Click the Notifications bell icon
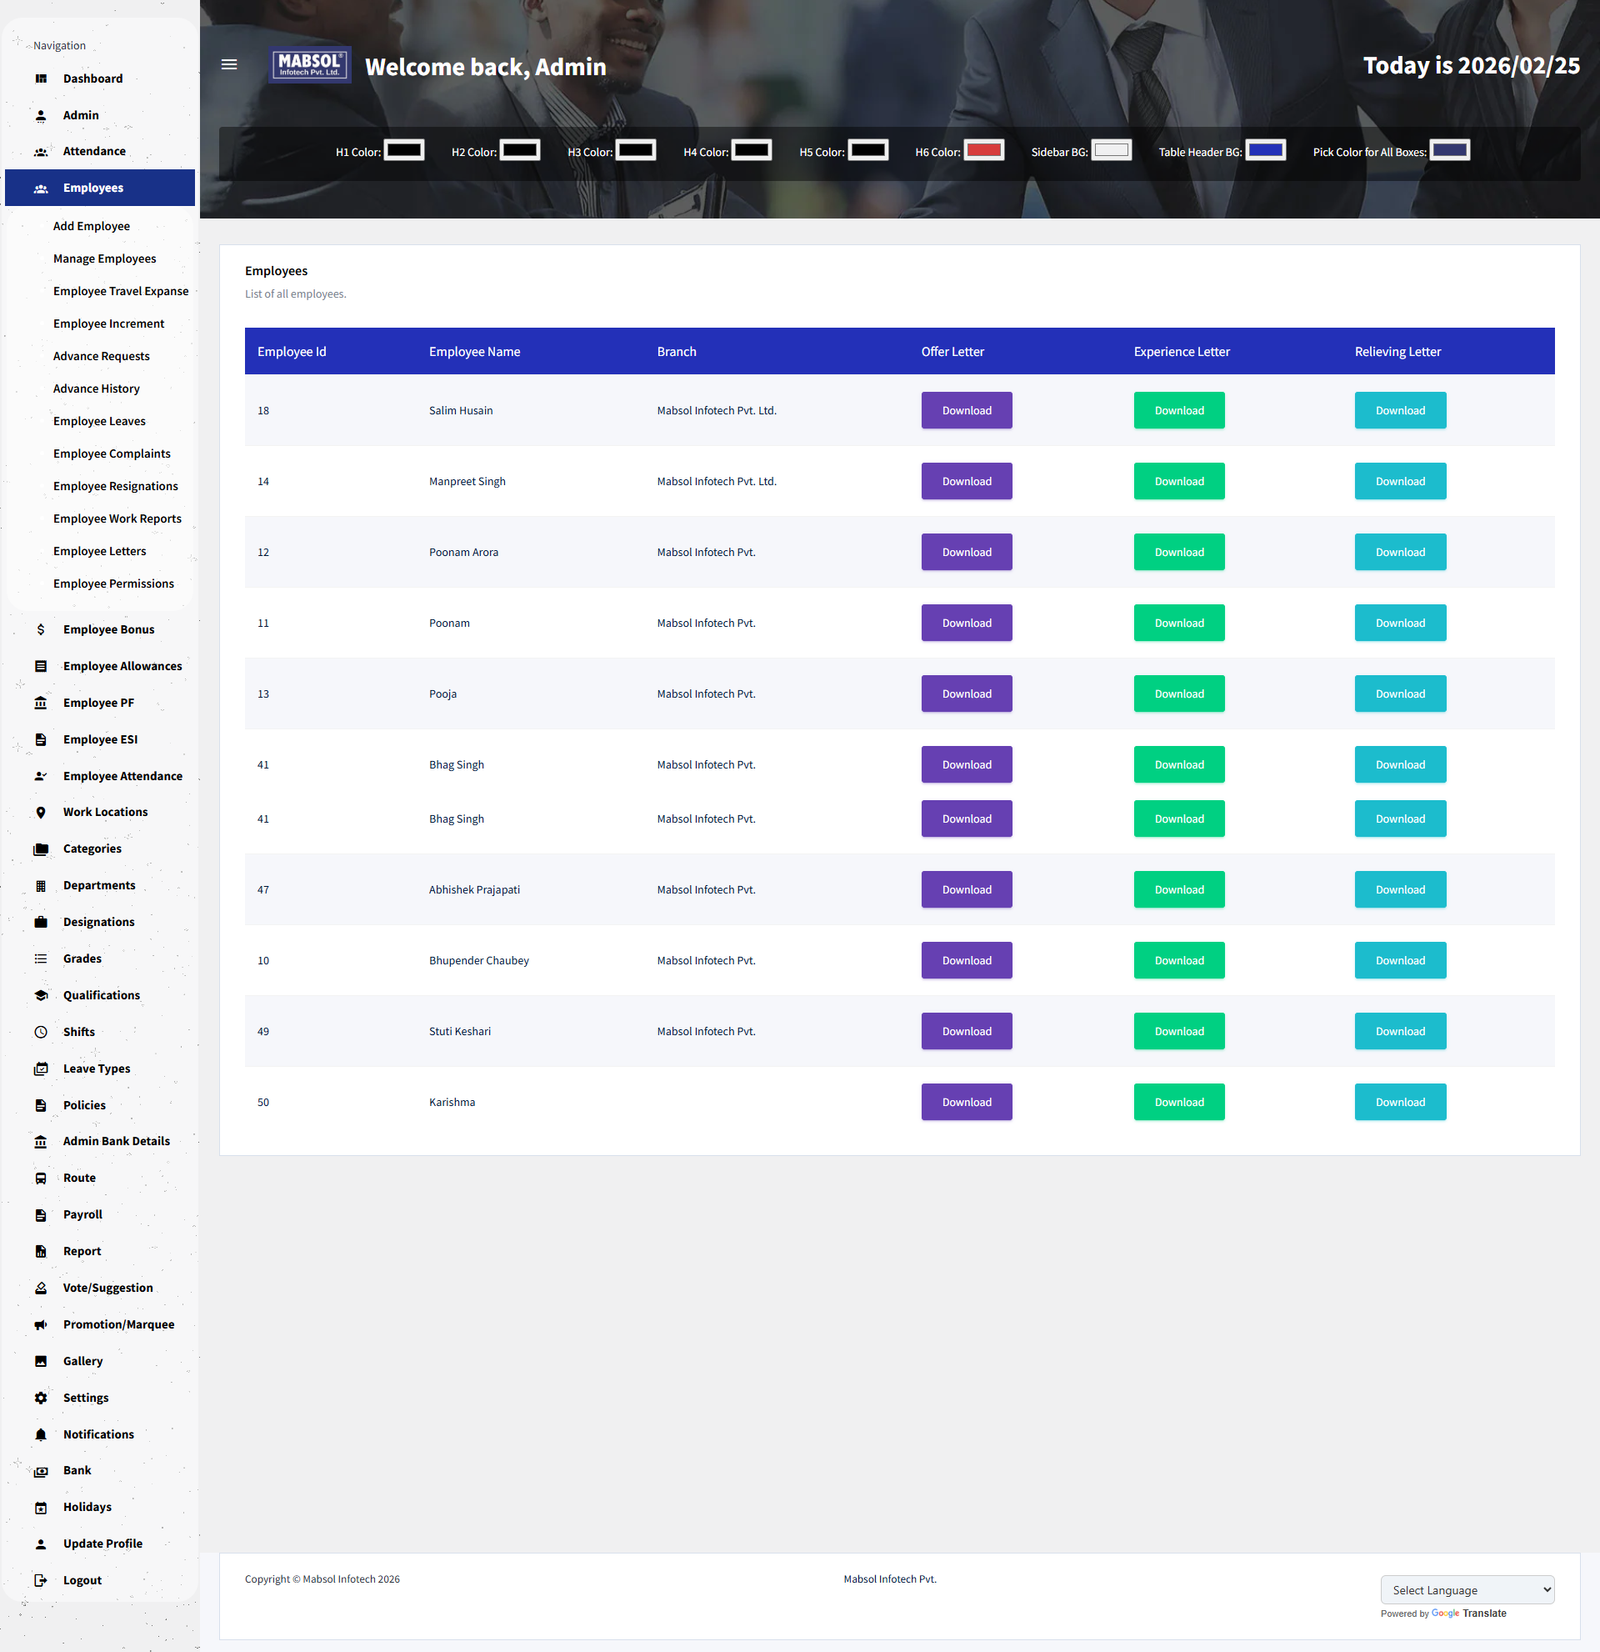1600x1652 pixels. [x=41, y=1435]
